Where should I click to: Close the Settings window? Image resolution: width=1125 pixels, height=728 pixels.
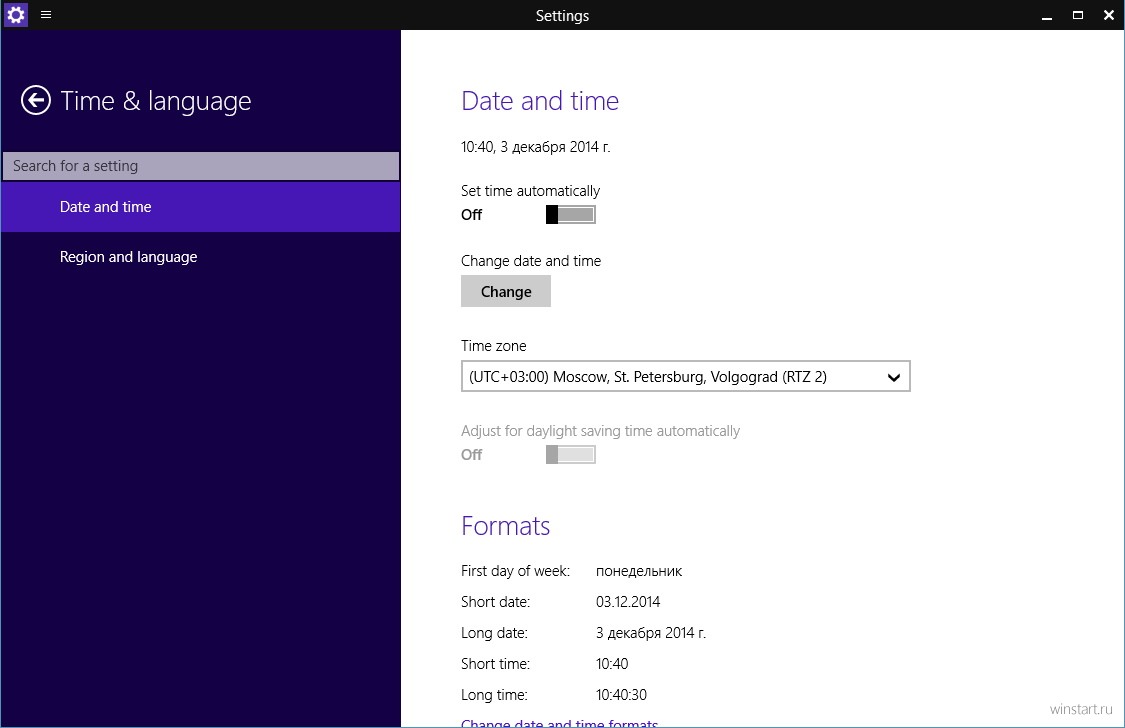[x=1108, y=15]
